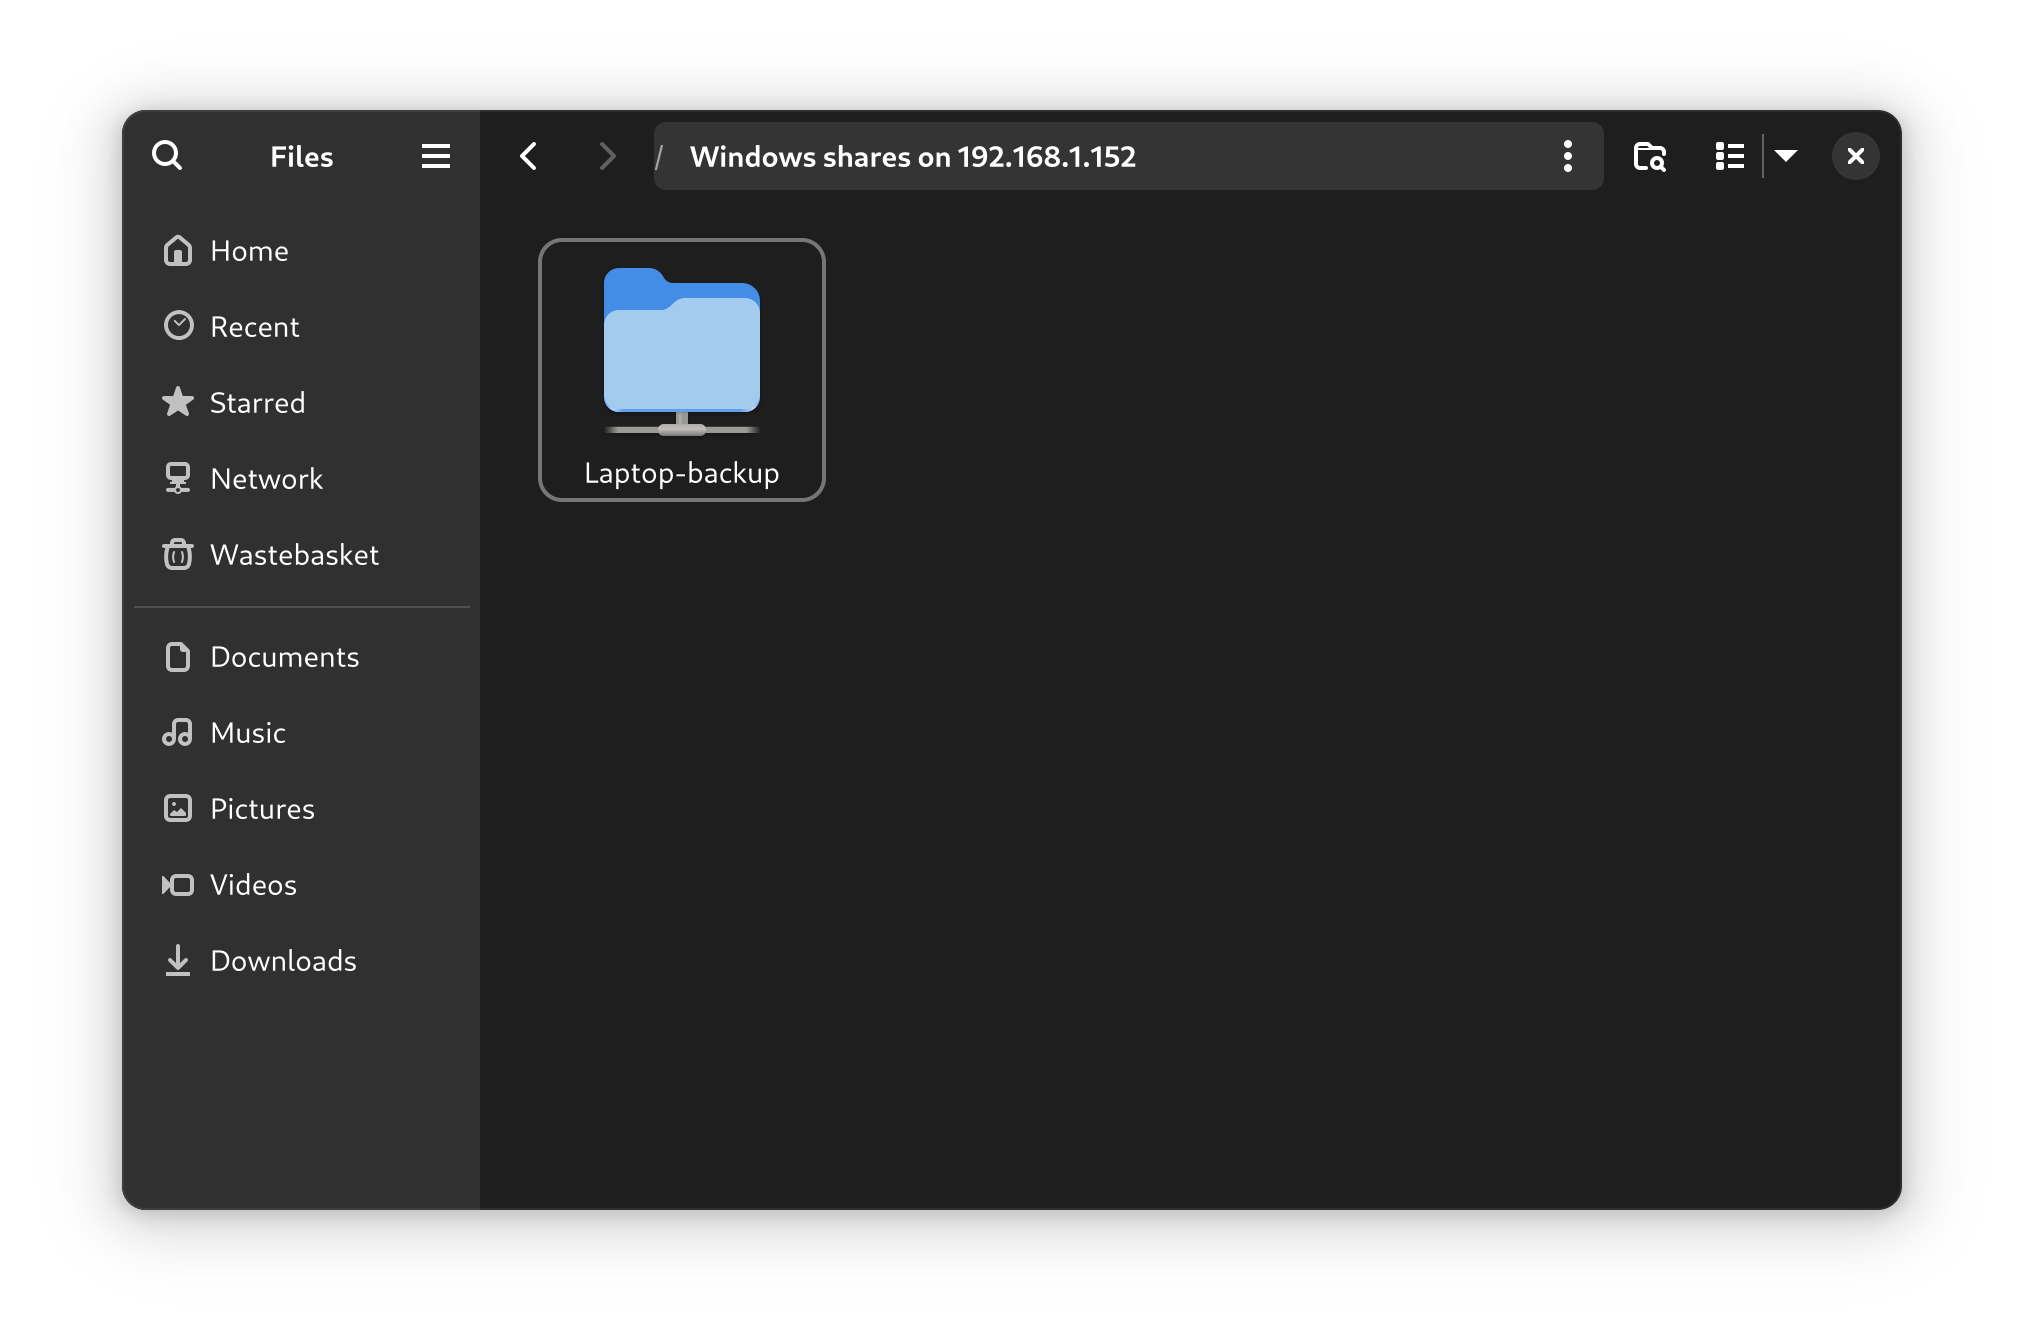The image size is (2024, 1344).
Task: Open the main hamburger menu
Action: [436, 156]
